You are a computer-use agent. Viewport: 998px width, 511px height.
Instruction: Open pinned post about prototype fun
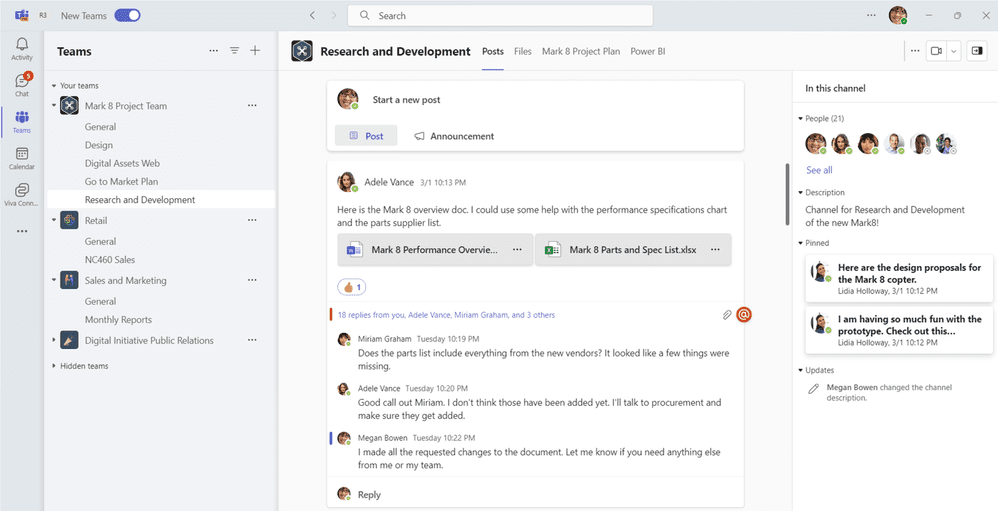899,330
